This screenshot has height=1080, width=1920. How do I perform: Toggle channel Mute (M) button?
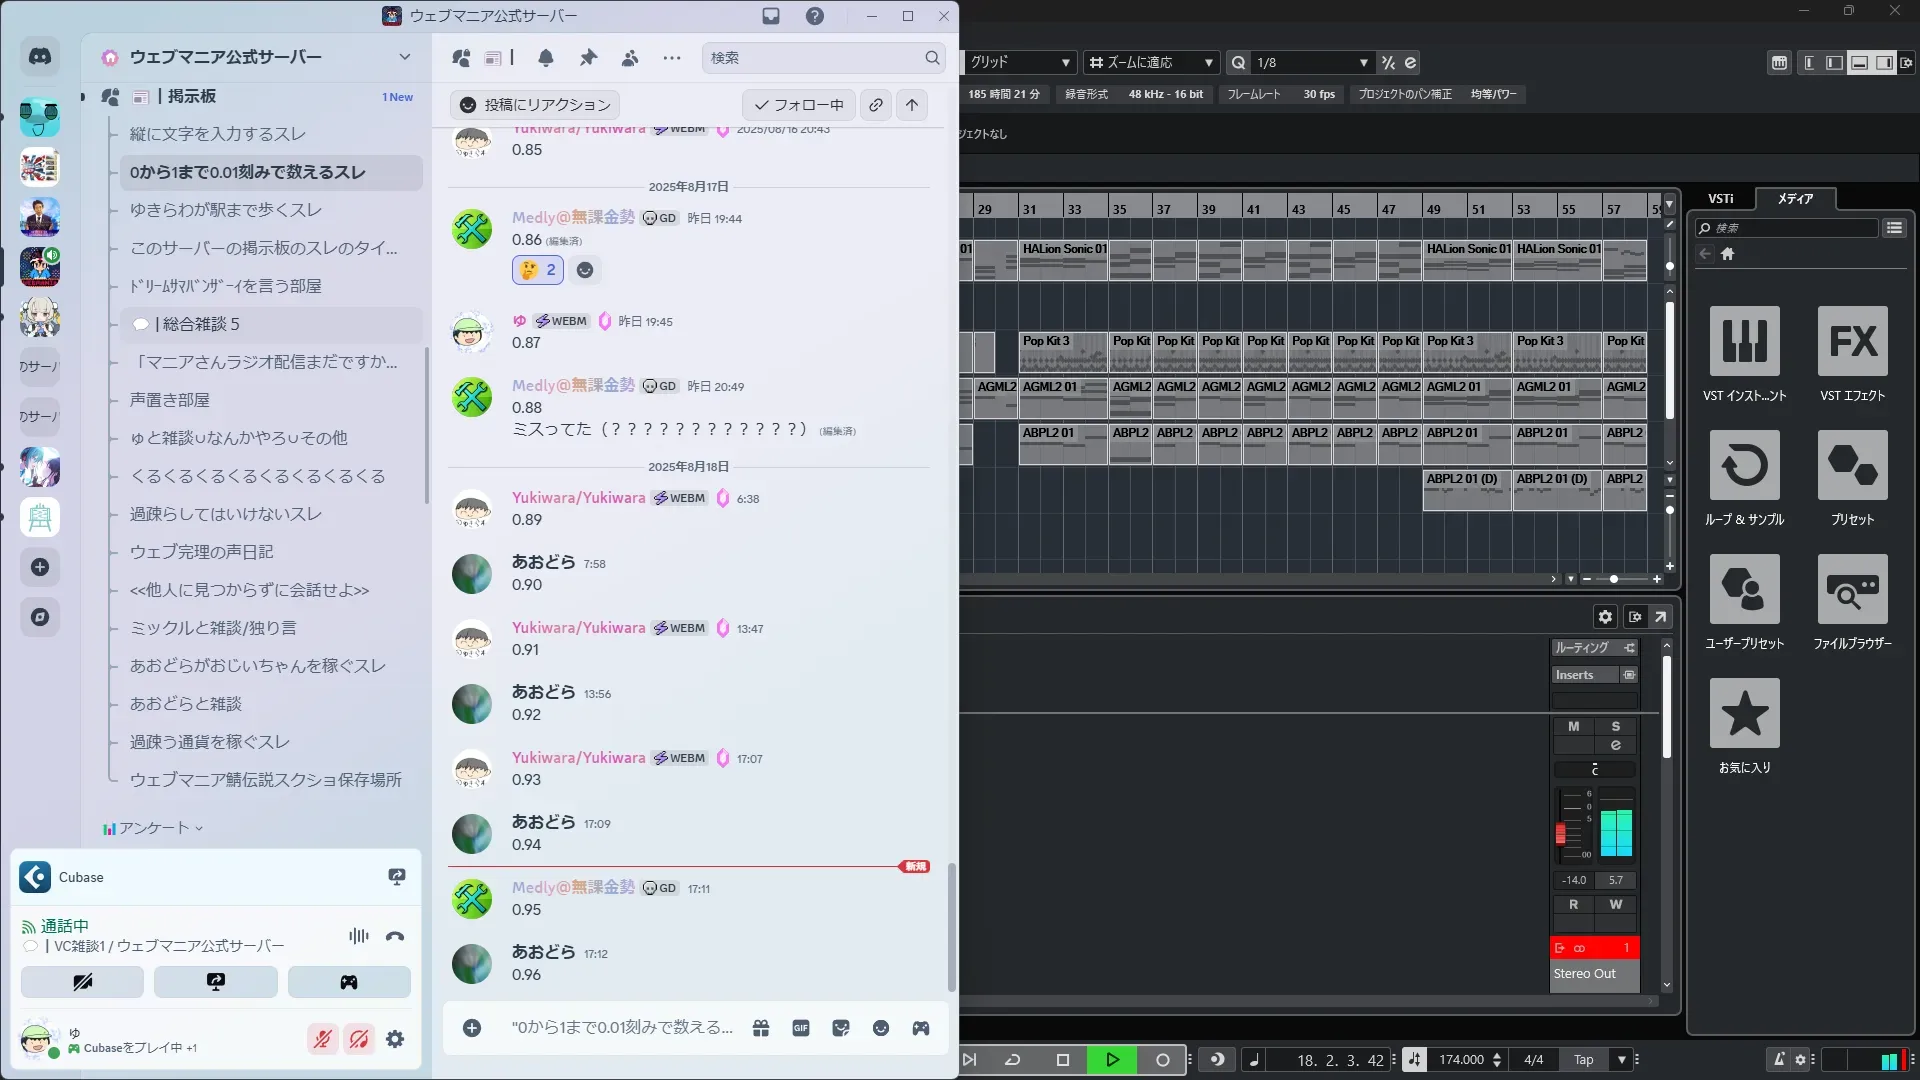click(1573, 727)
